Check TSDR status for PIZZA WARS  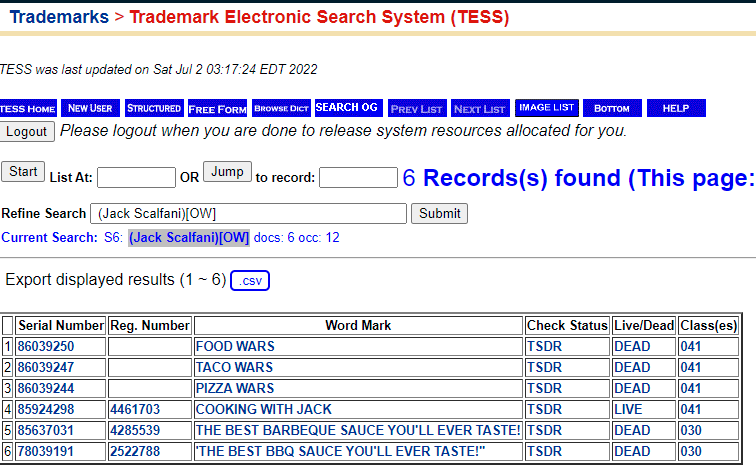point(545,388)
